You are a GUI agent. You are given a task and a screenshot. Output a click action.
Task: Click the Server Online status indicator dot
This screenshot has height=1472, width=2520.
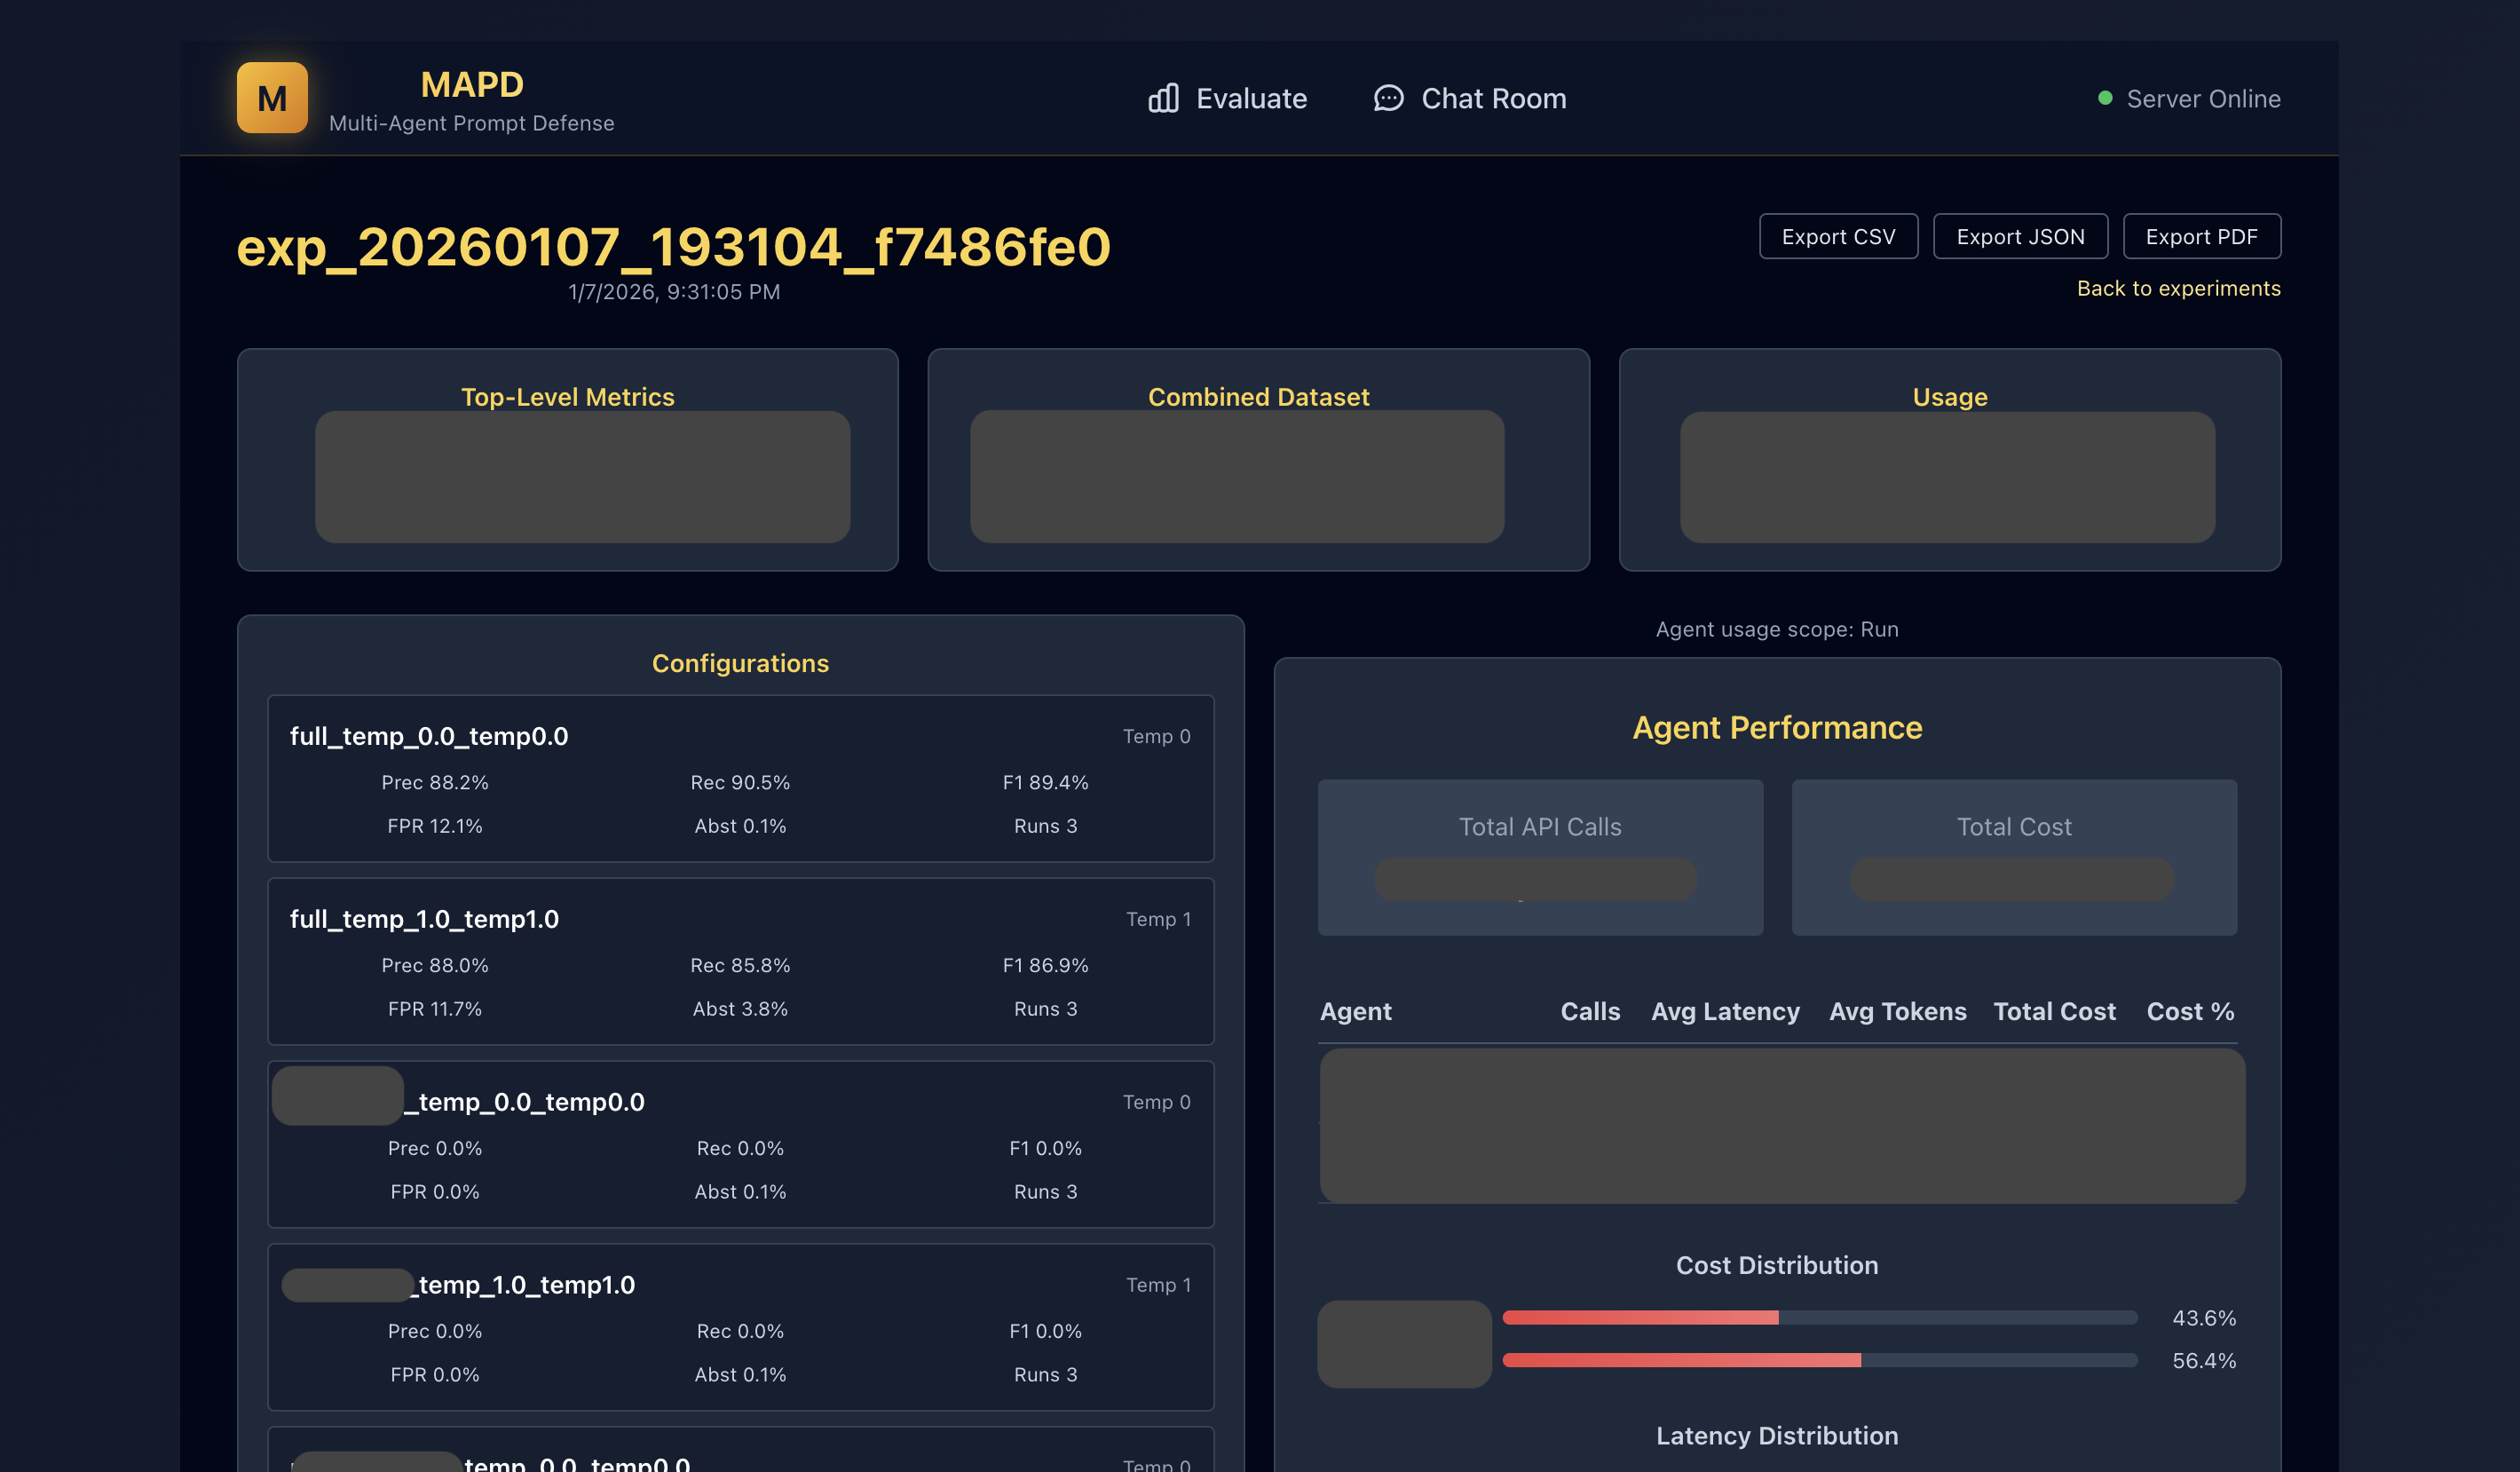point(2105,97)
